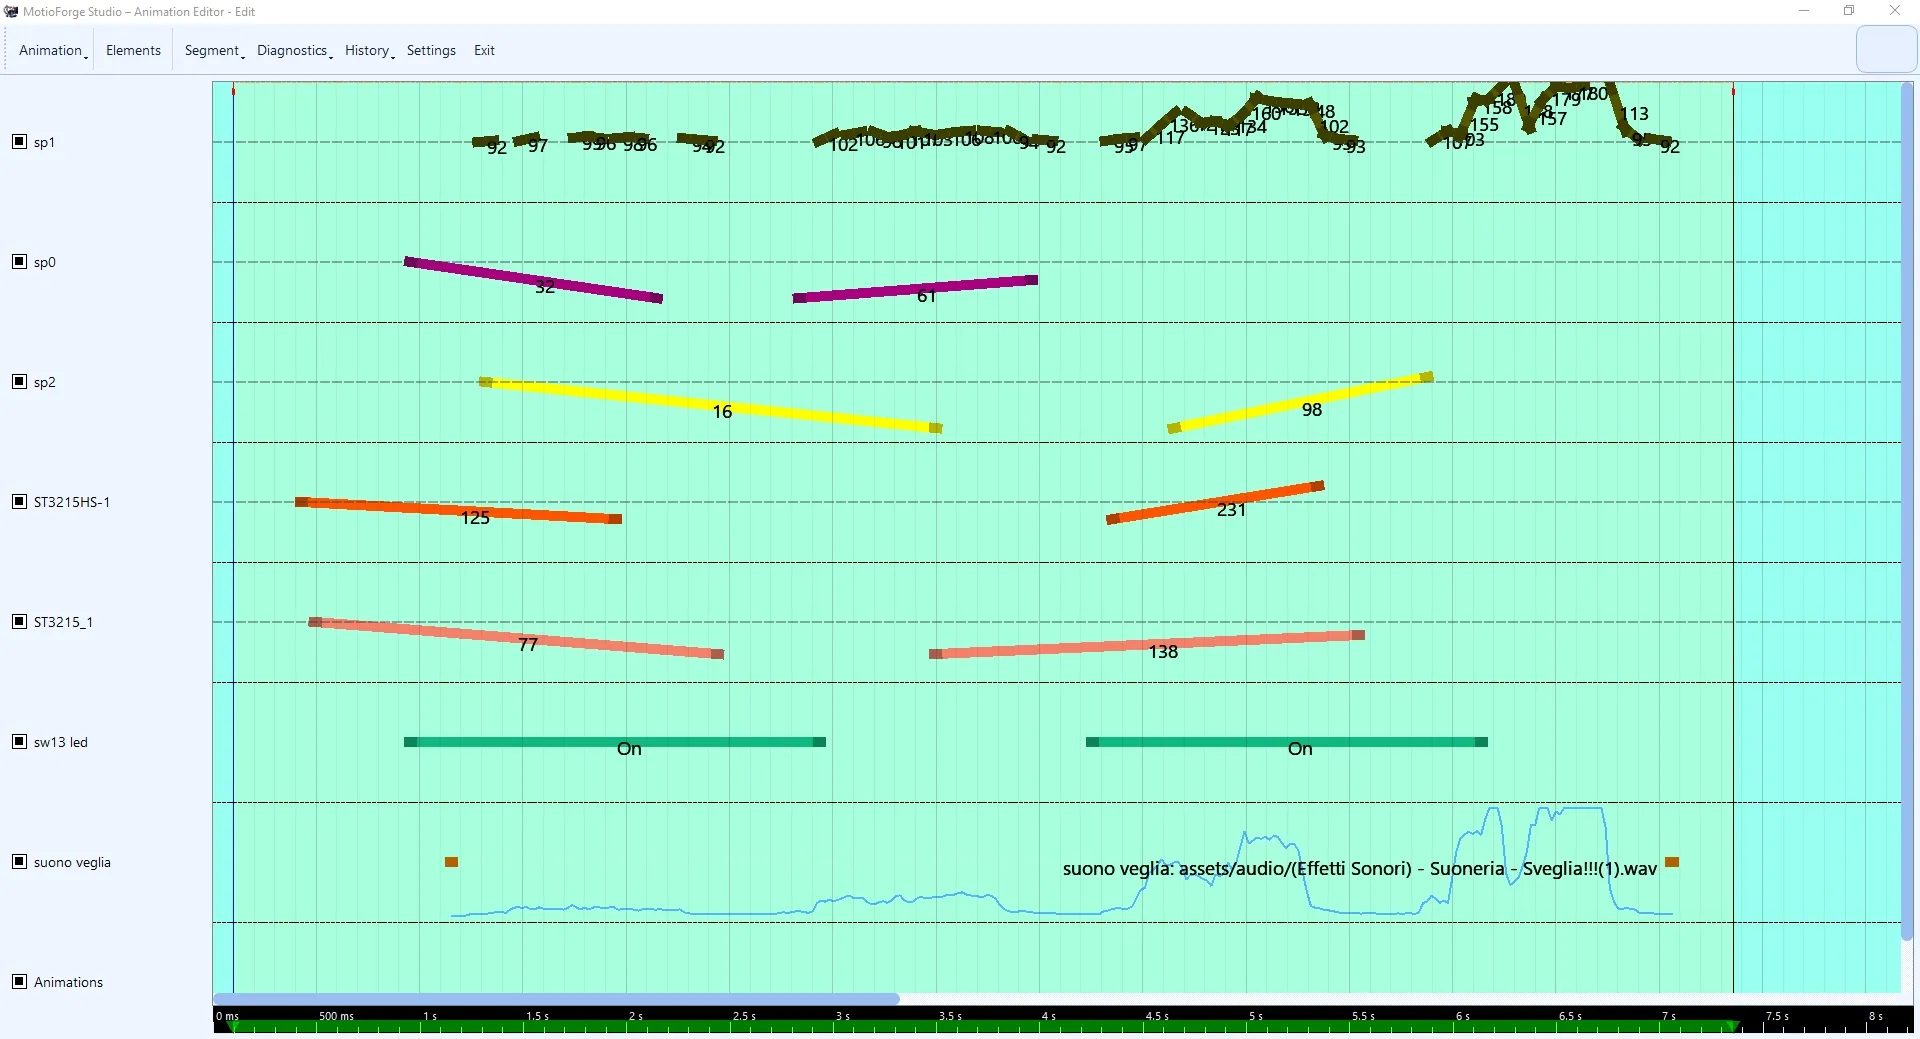
Task: Click the horizontal timeline scrollbar thumb
Action: (x=556, y=999)
